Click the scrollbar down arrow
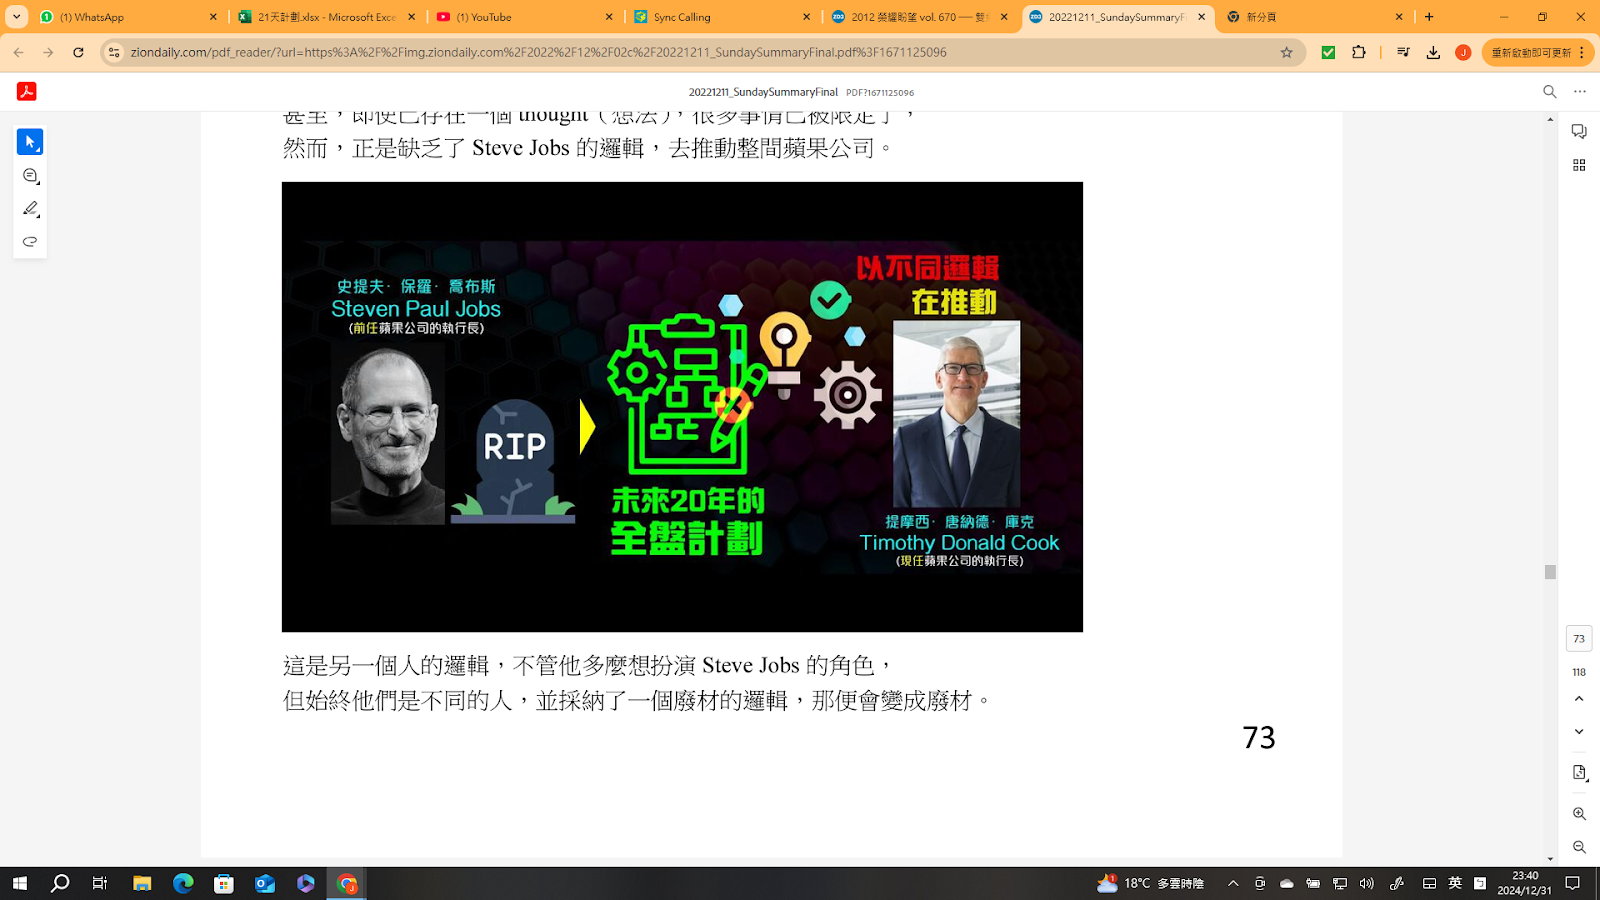The height and width of the screenshot is (900, 1600). pyautogui.click(x=1550, y=858)
